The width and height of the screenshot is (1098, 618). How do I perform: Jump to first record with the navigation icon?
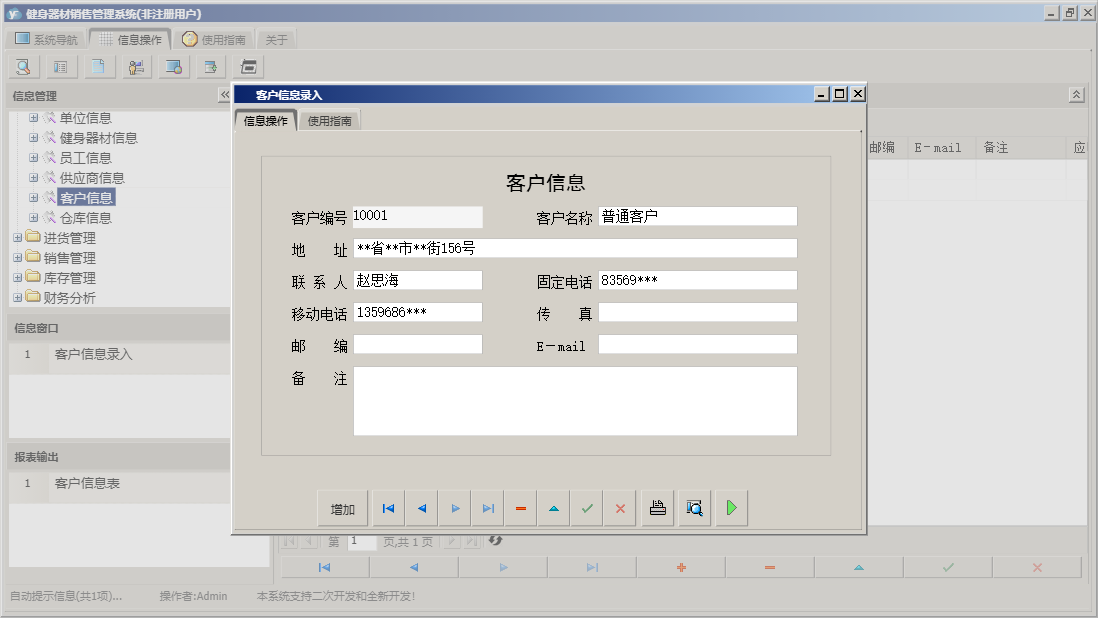point(388,508)
